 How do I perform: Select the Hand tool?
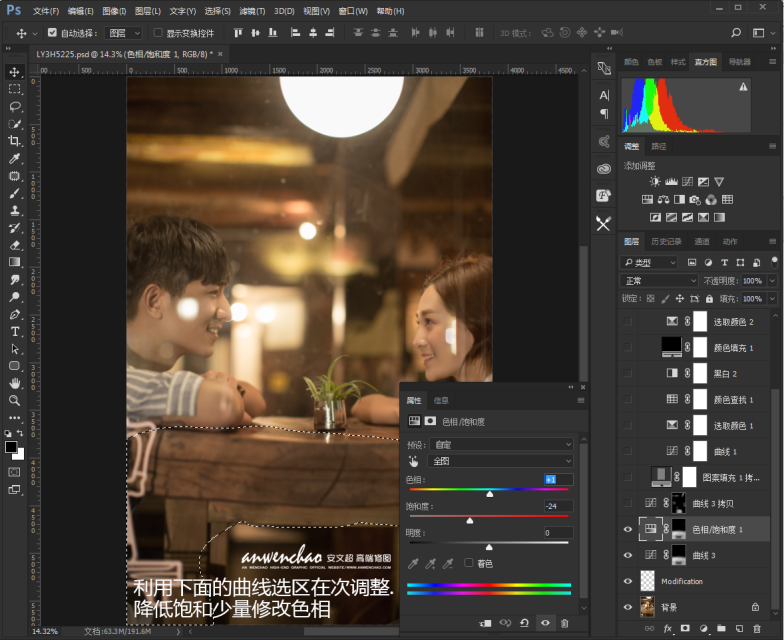[x=14, y=384]
